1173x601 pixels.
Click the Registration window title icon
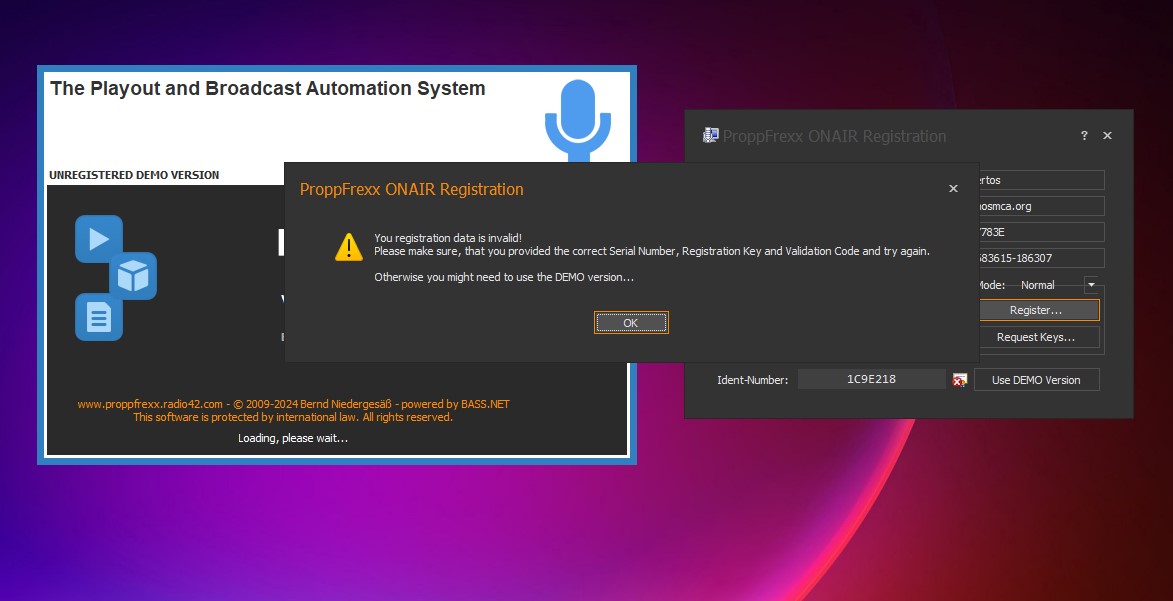pyautogui.click(x=711, y=136)
